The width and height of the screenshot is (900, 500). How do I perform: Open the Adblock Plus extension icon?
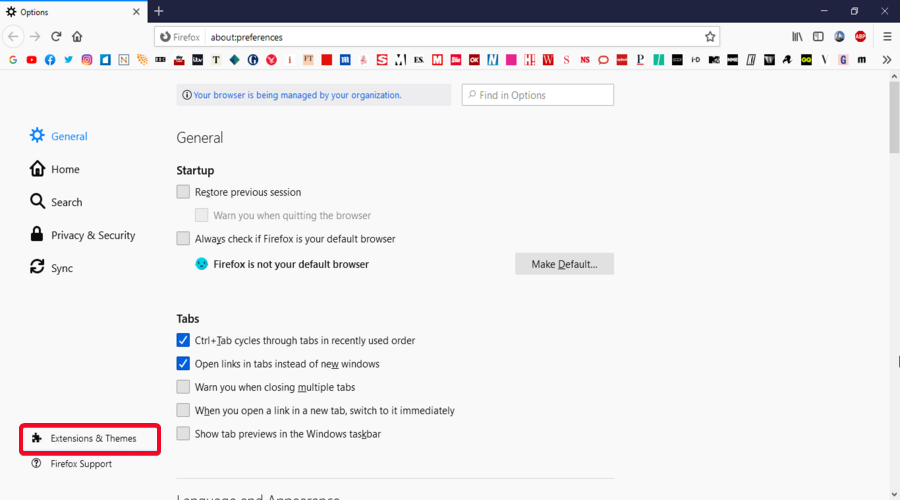tap(860, 37)
